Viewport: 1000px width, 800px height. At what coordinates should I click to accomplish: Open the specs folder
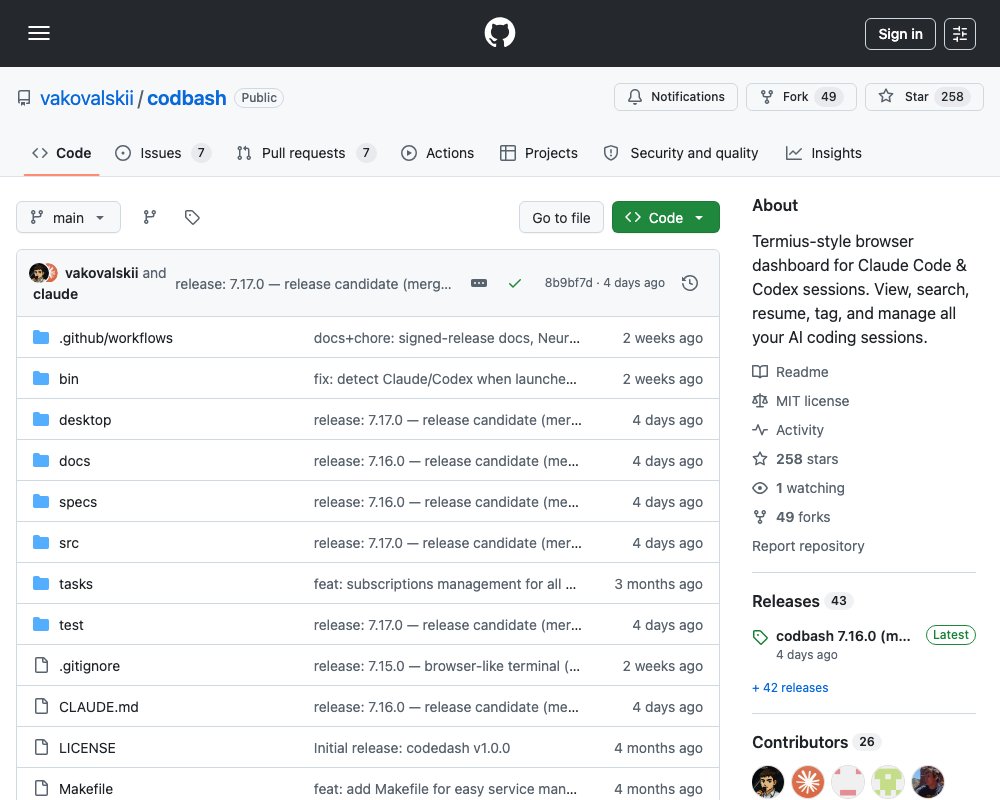coord(78,502)
